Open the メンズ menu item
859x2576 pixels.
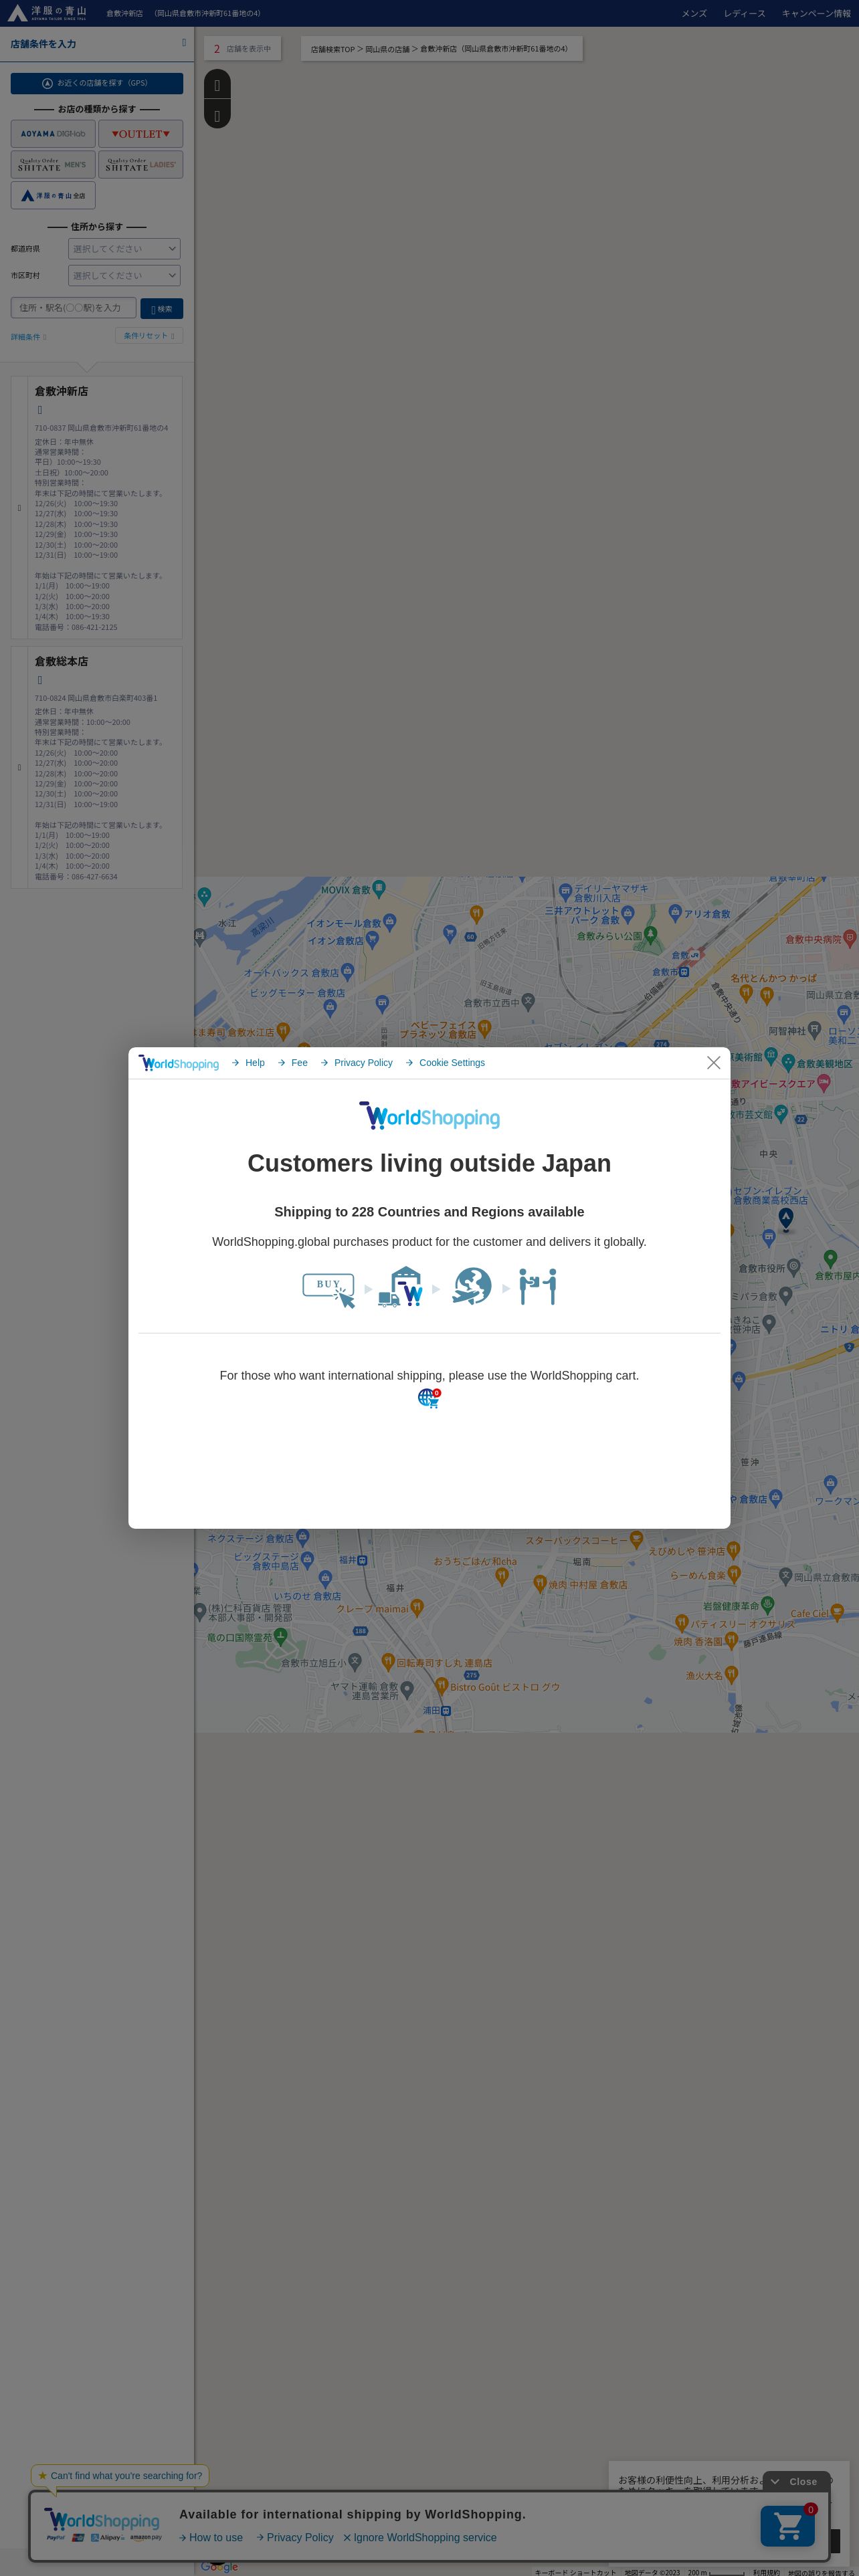tap(694, 14)
